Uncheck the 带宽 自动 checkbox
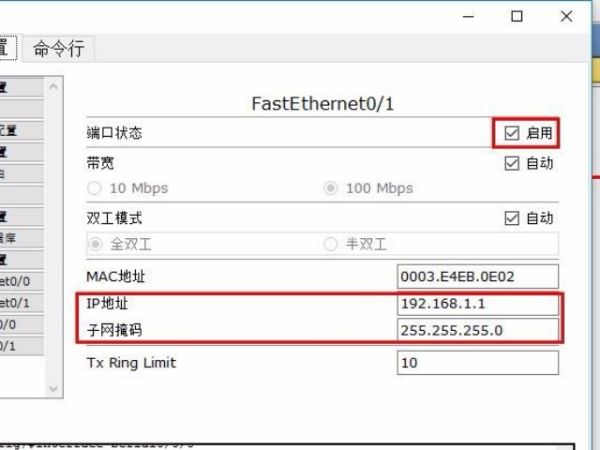 512,163
